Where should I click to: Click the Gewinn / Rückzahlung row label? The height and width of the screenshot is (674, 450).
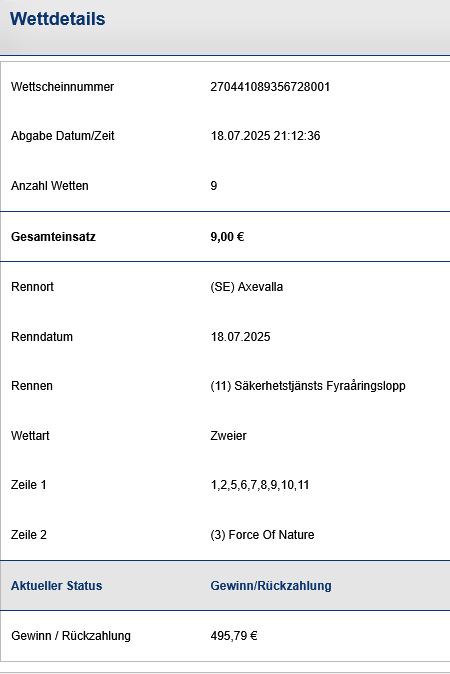(71, 636)
